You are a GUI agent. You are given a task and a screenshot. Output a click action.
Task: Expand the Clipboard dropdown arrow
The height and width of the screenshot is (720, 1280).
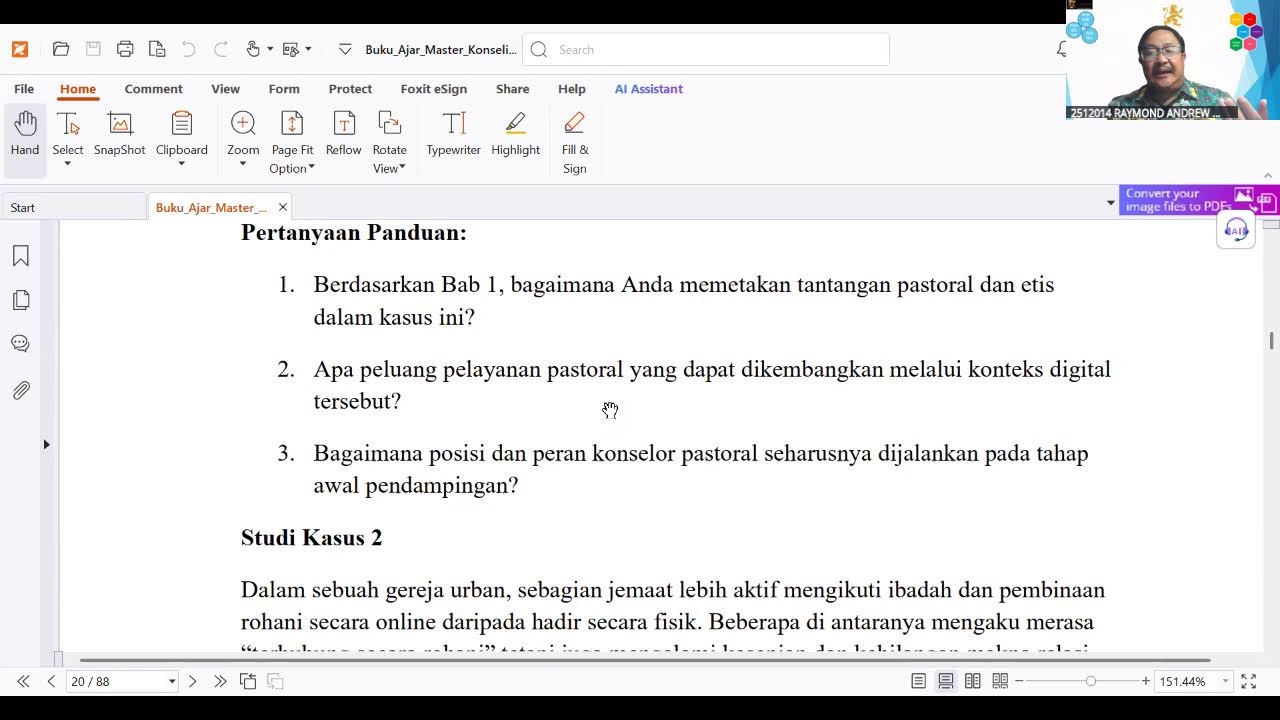pyautogui.click(x=181, y=165)
